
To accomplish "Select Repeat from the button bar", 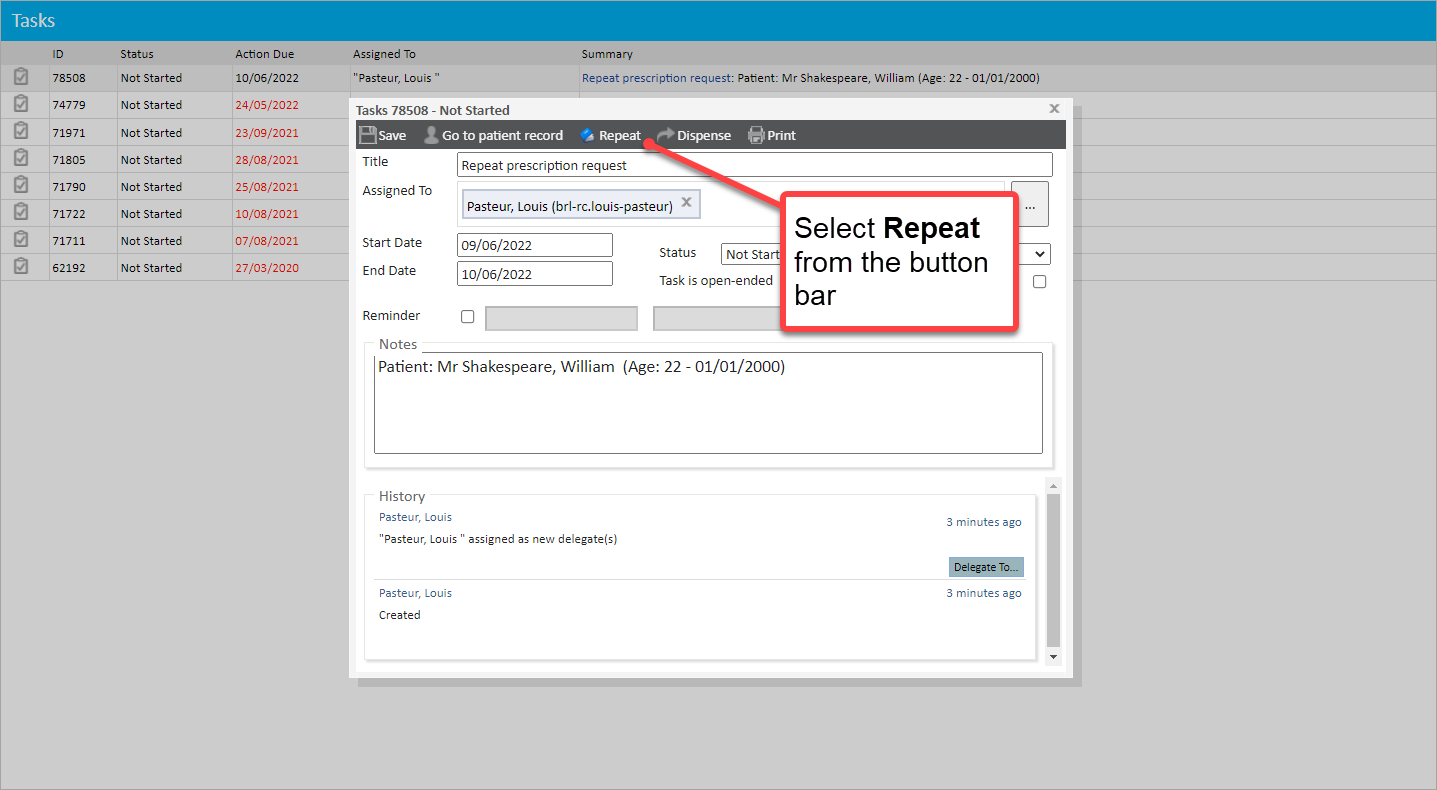I will tap(610, 135).
